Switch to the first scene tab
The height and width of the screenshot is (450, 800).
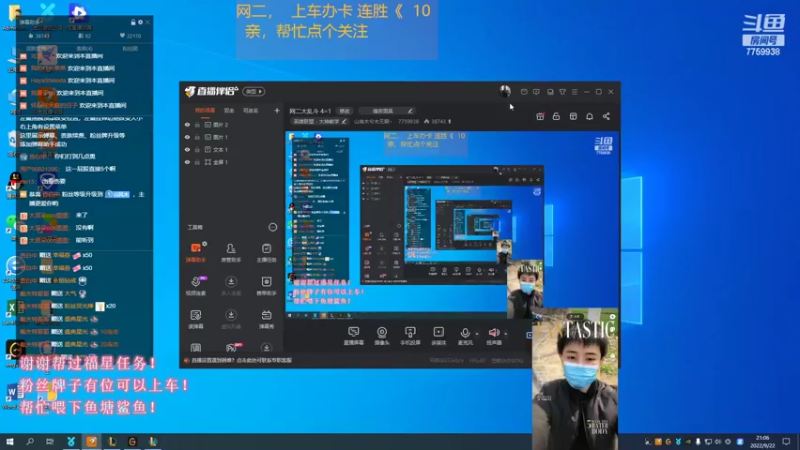pos(205,111)
